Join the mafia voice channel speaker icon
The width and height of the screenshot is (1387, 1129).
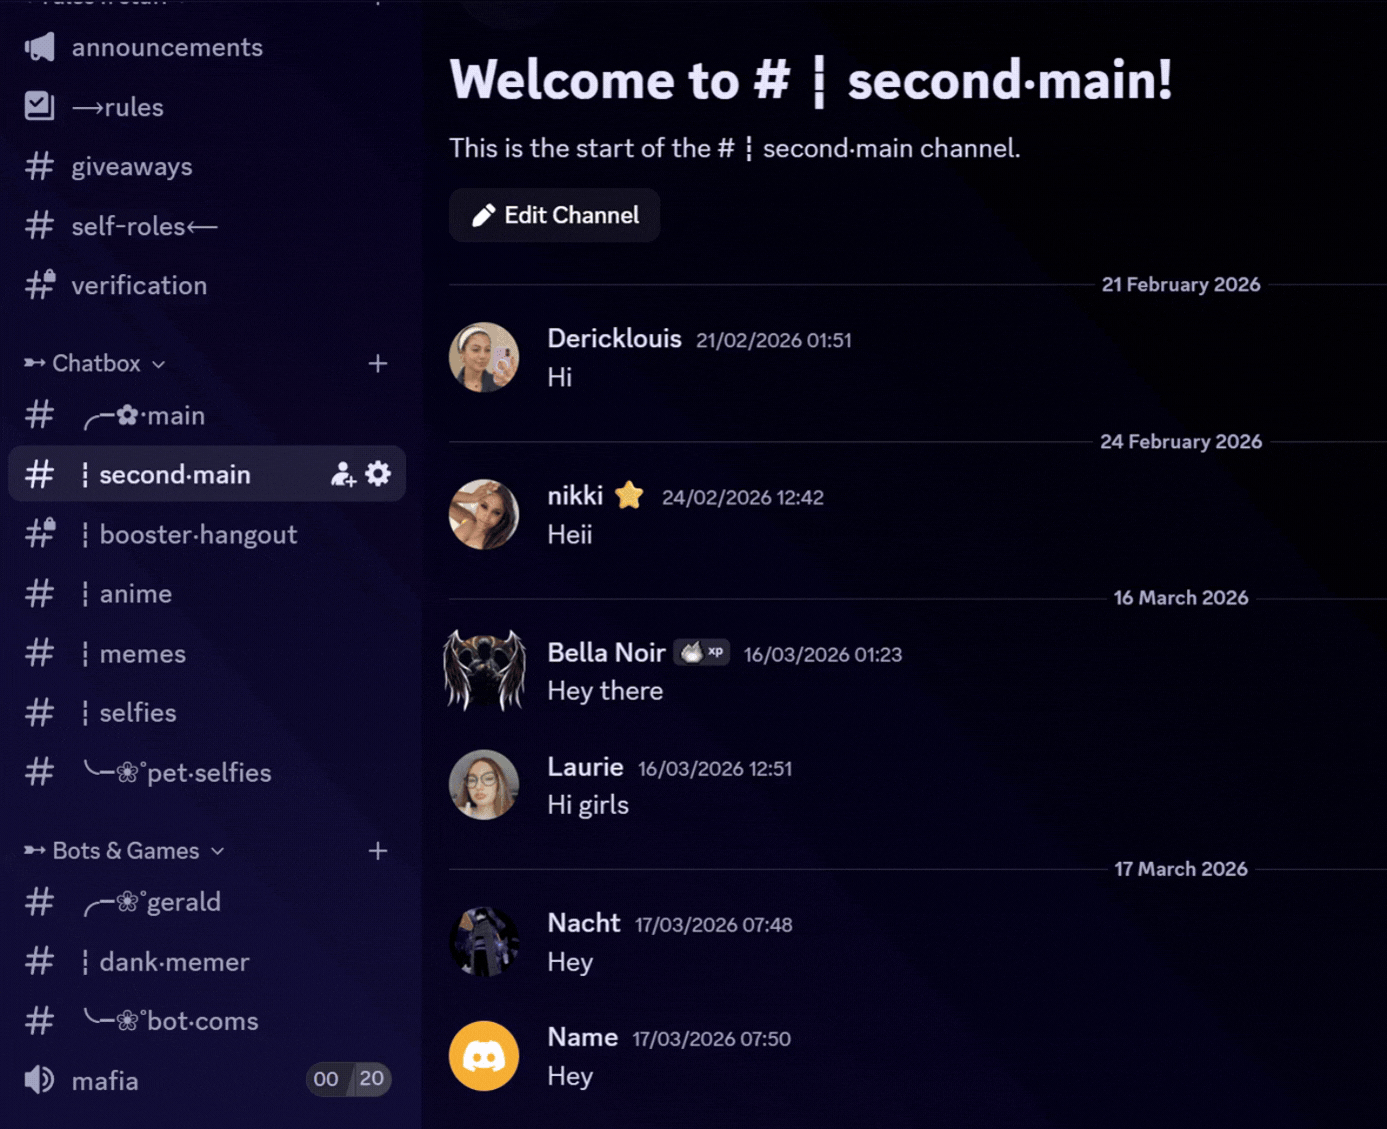[39, 1080]
